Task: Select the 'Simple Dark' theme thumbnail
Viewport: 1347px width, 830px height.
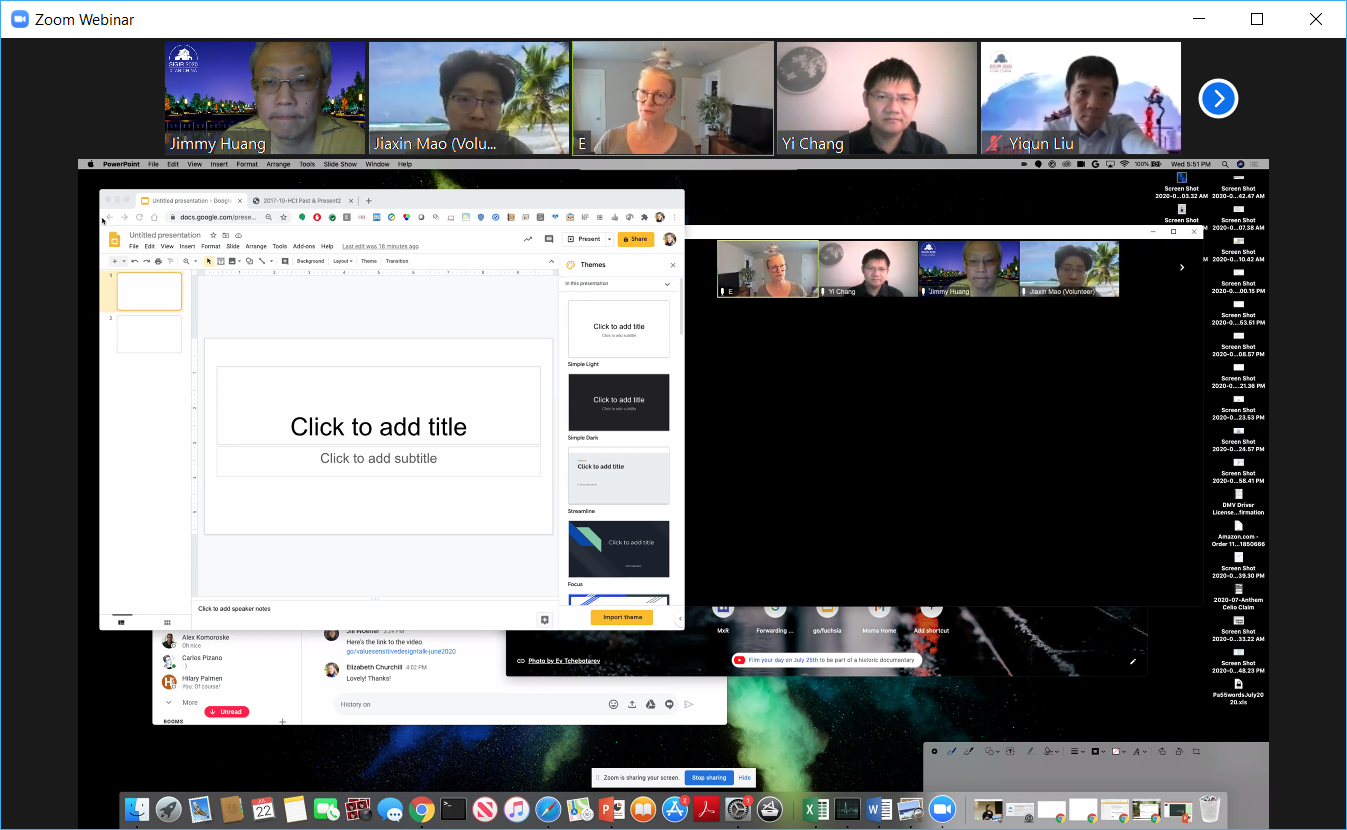Action: 618,402
